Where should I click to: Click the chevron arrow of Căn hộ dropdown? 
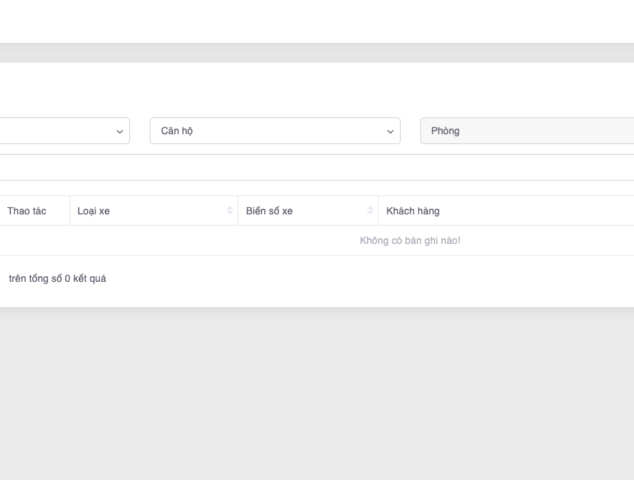[x=390, y=131]
